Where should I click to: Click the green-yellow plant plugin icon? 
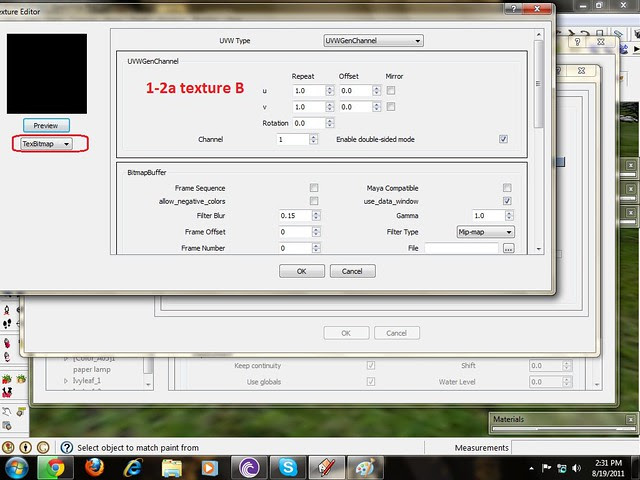point(21,379)
